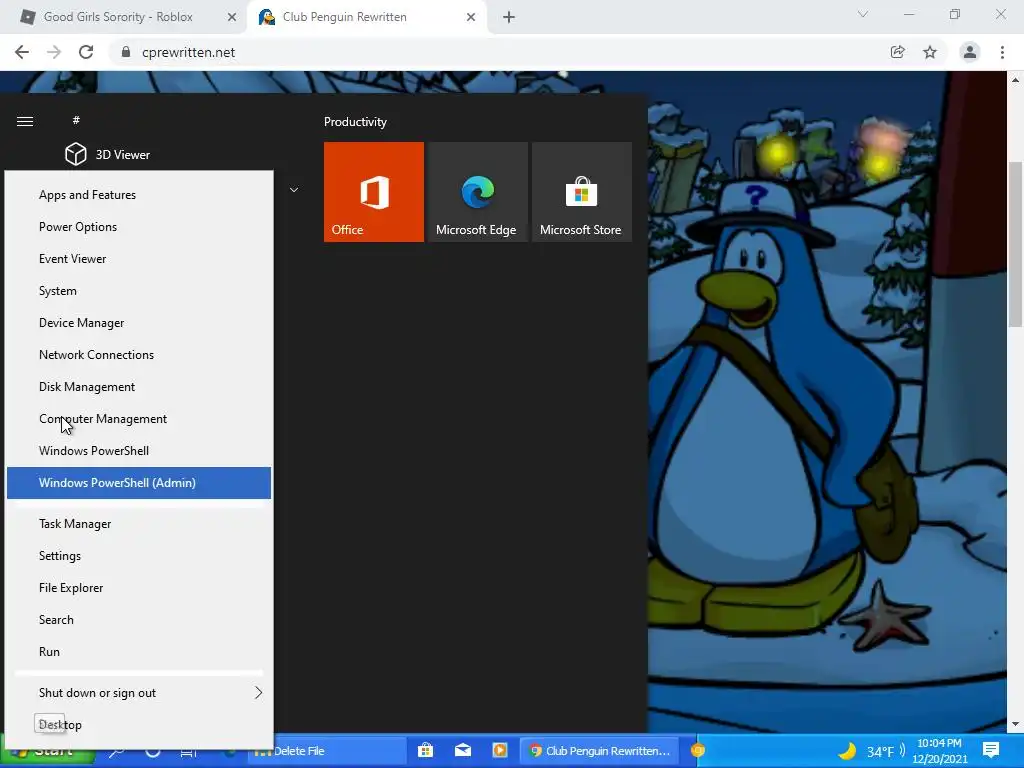Share this page via the share icon

point(897,52)
